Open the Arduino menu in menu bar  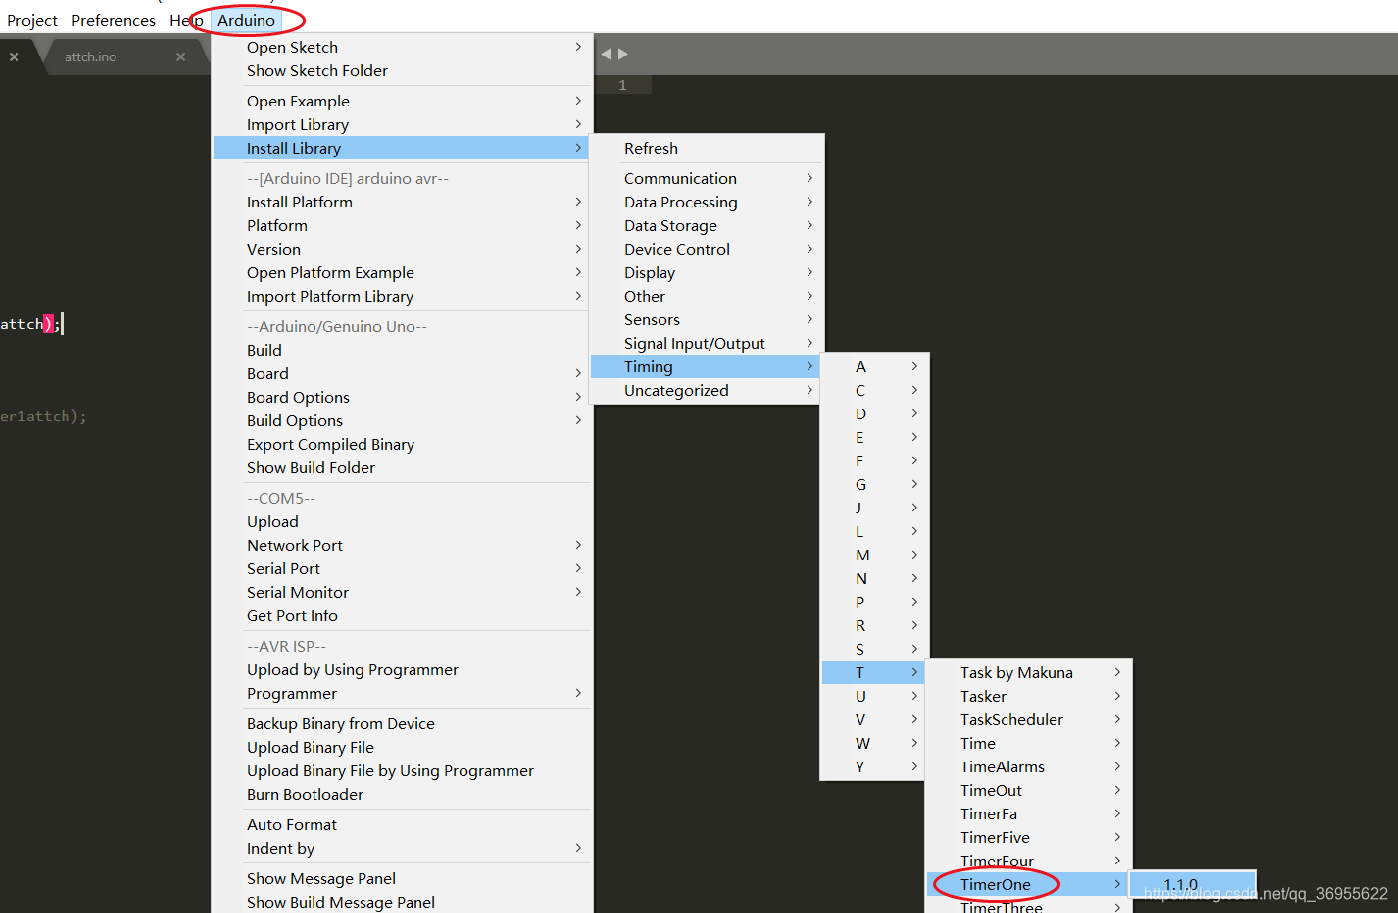point(246,20)
